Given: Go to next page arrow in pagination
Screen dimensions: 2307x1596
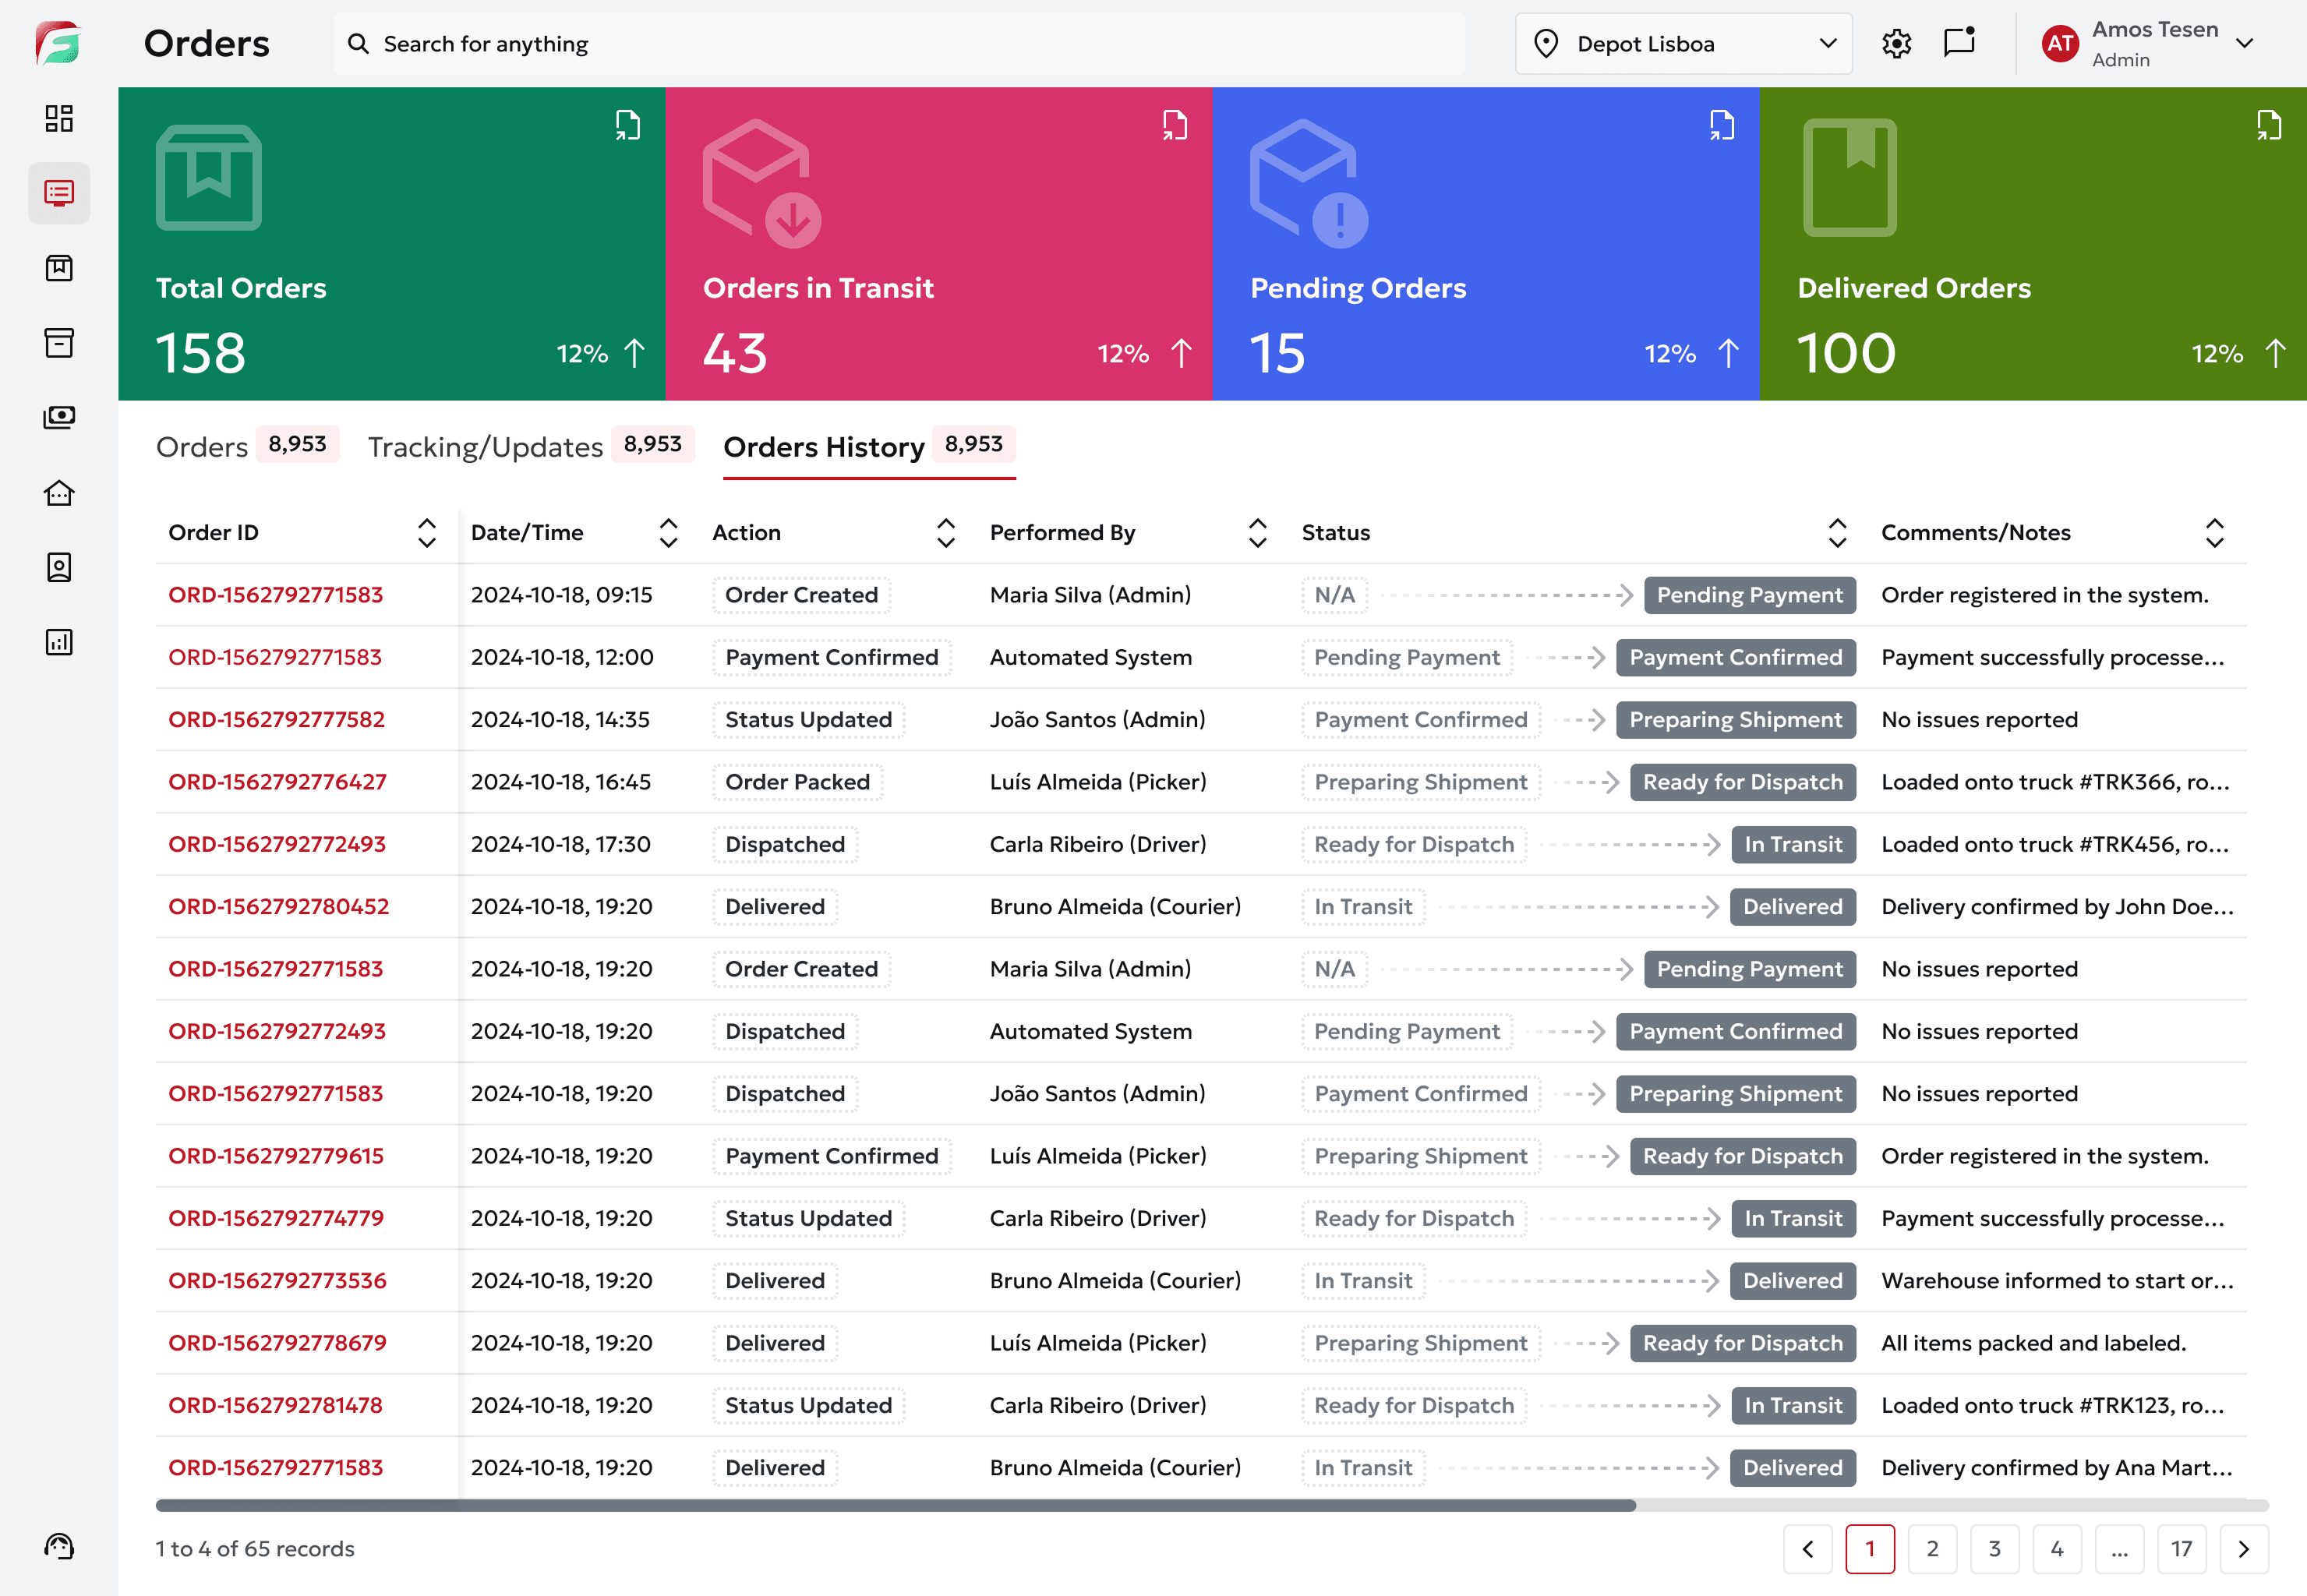Looking at the screenshot, I should pyautogui.click(x=2243, y=1549).
